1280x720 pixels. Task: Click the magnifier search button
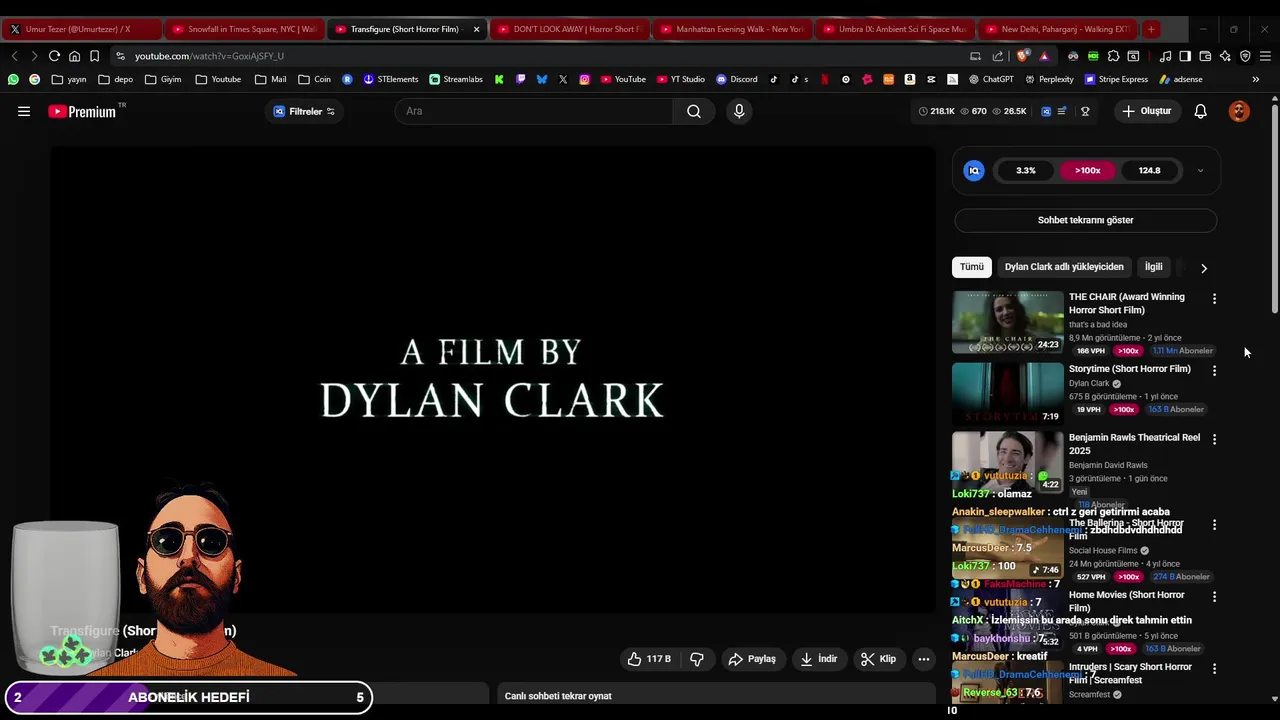click(694, 111)
